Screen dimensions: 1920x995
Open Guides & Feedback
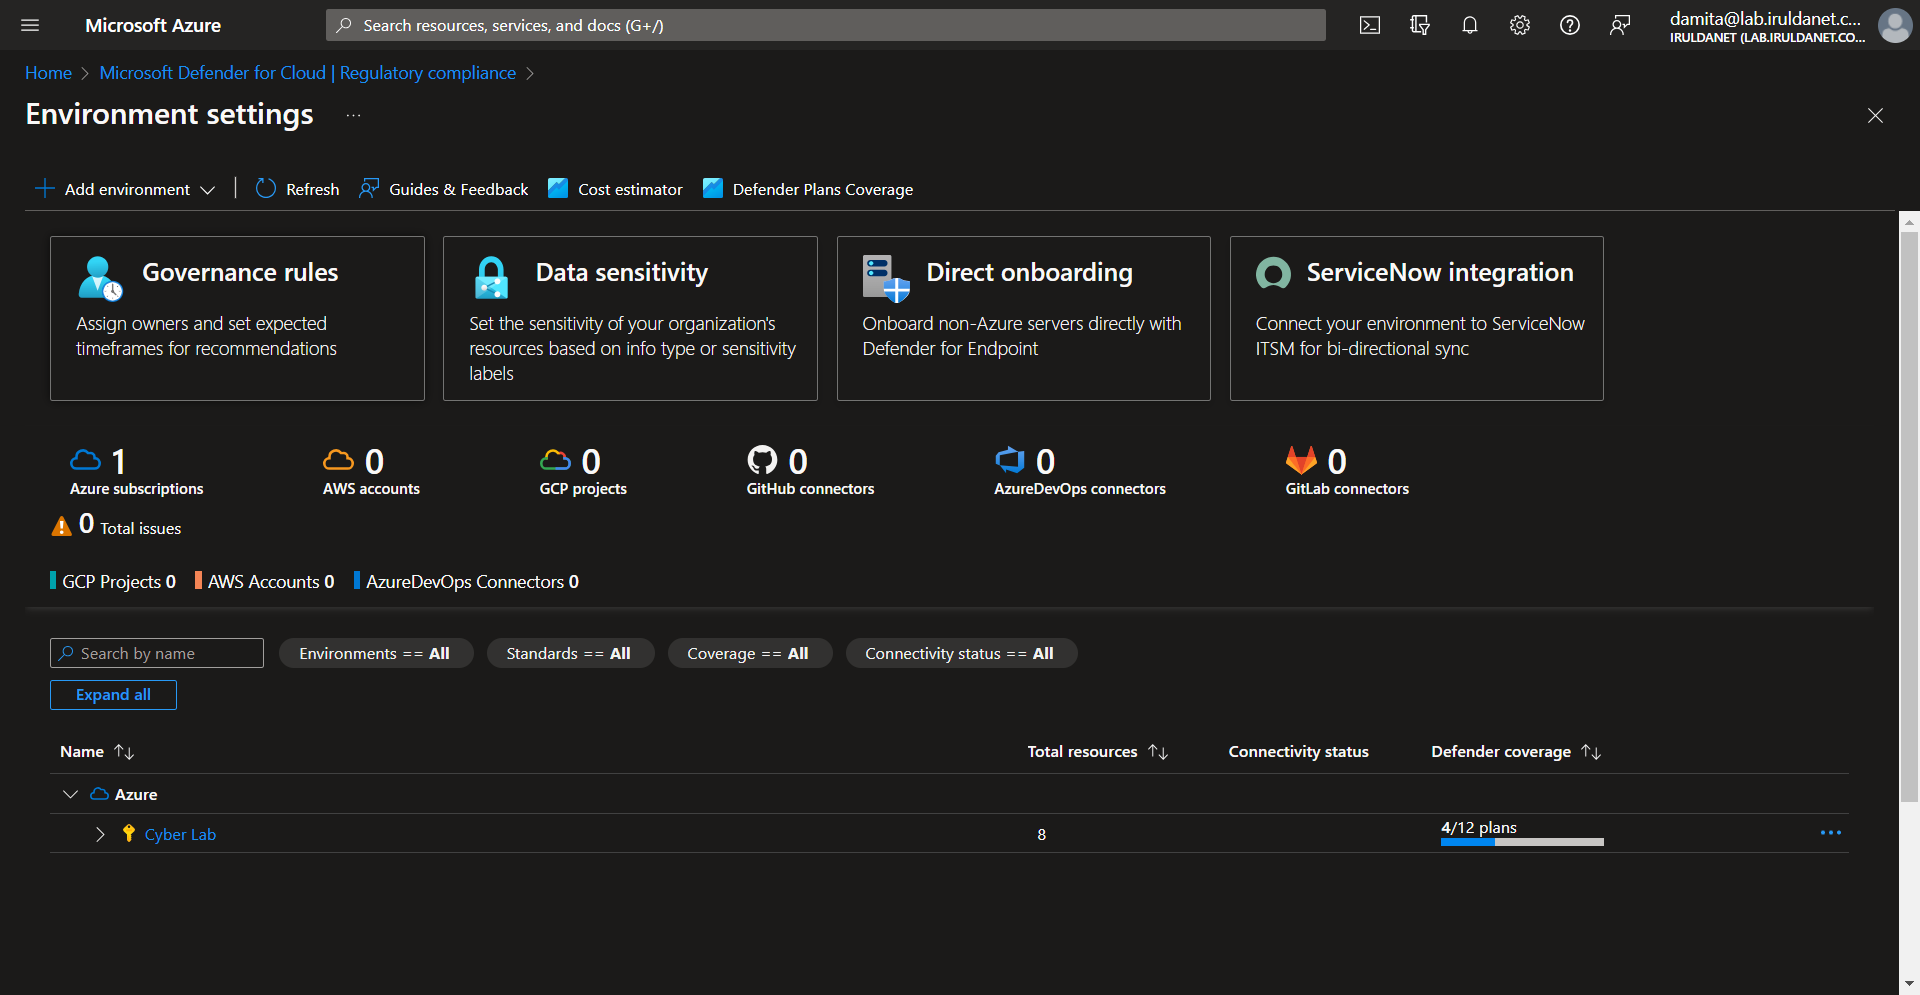pyautogui.click(x=458, y=189)
